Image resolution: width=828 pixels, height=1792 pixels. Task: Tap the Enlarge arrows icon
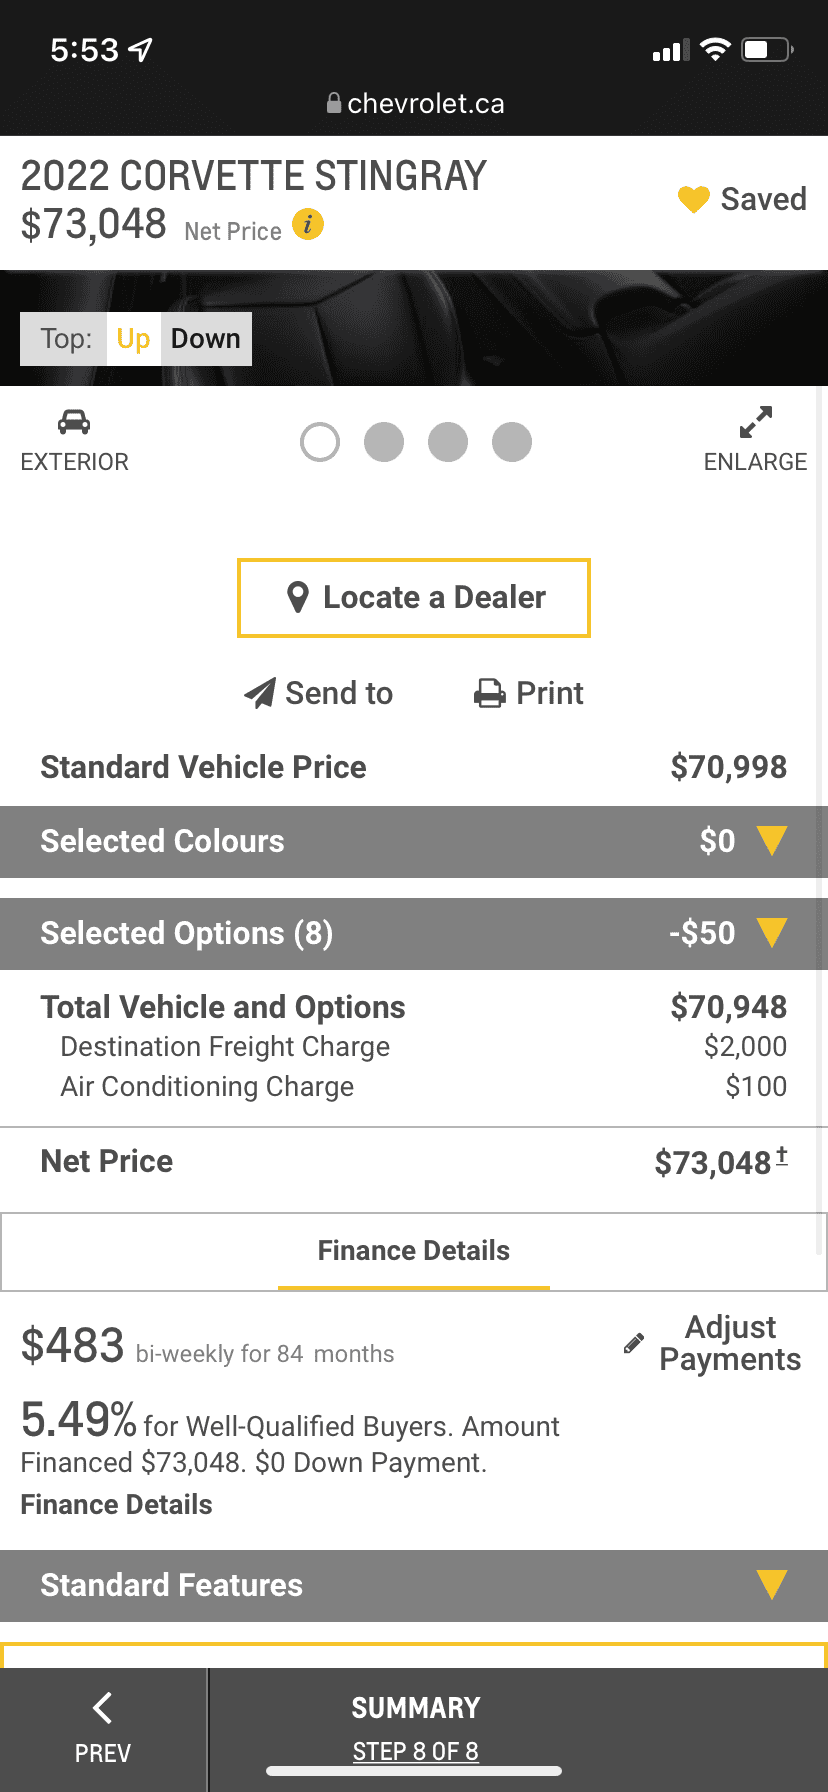tap(756, 422)
